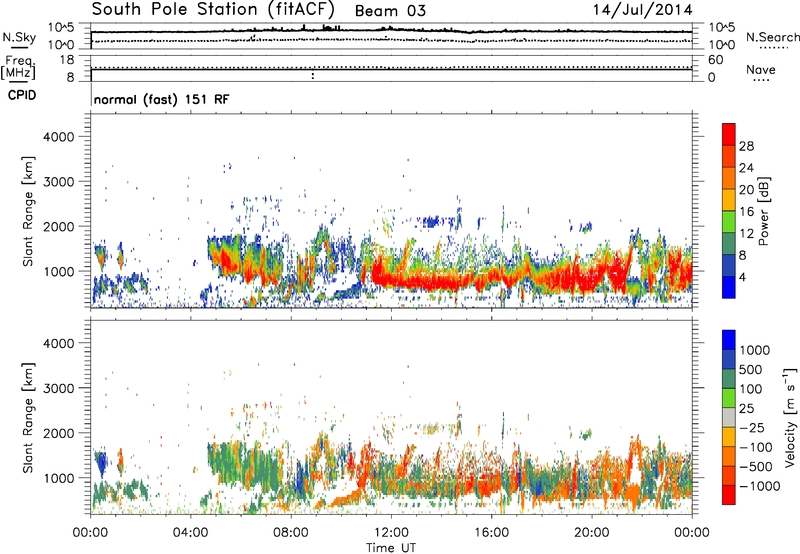Click the "Time UT" axis label
This screenshot has height=554, width=800.
(391, 548)
